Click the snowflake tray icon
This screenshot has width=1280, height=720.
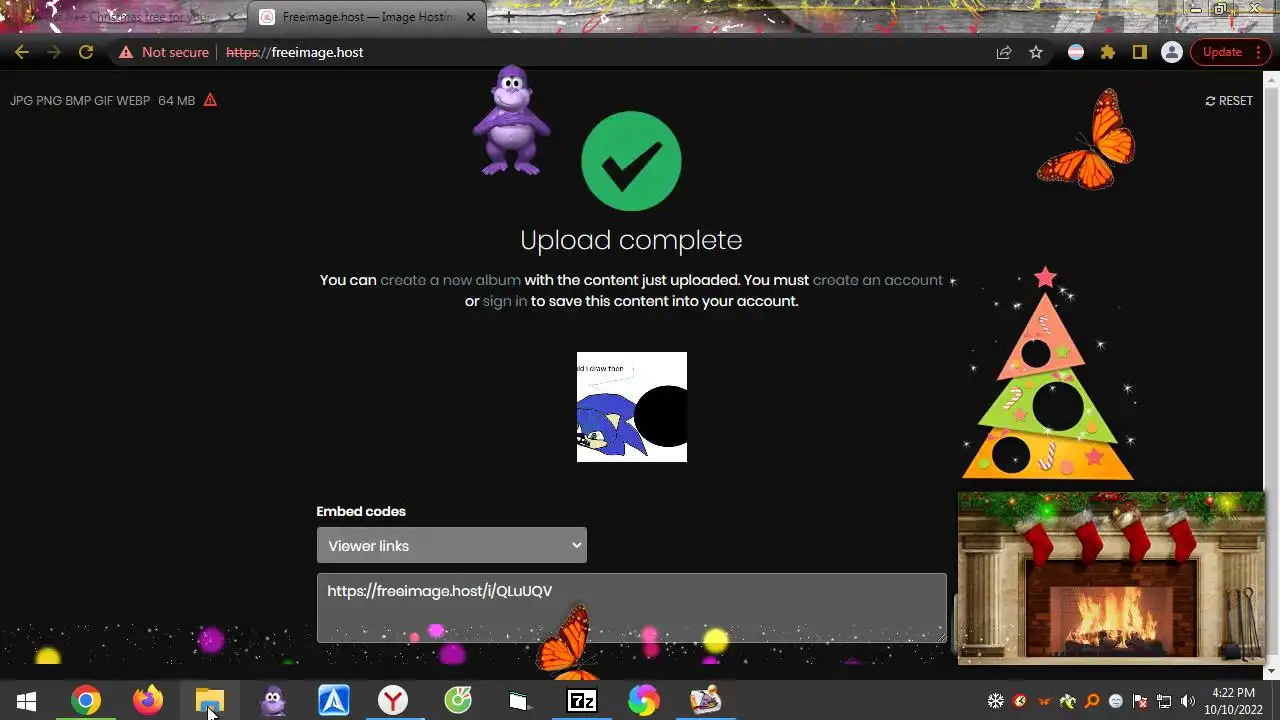996,701
